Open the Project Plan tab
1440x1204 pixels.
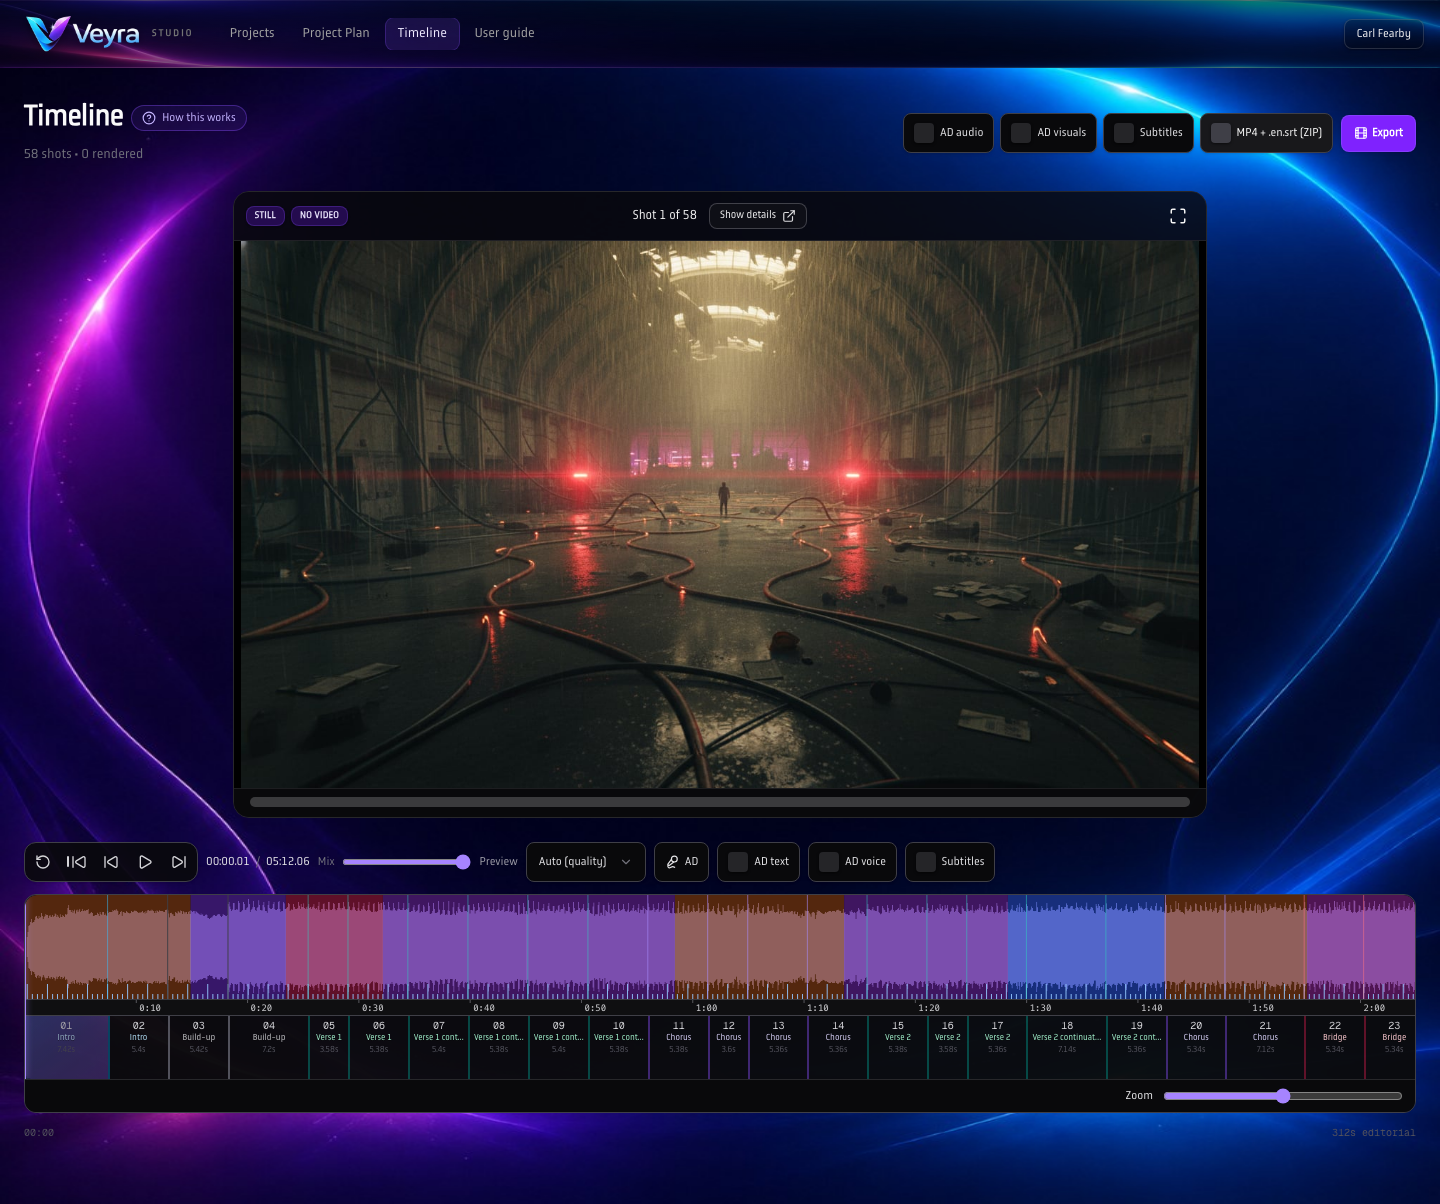[x=336, y=33]
